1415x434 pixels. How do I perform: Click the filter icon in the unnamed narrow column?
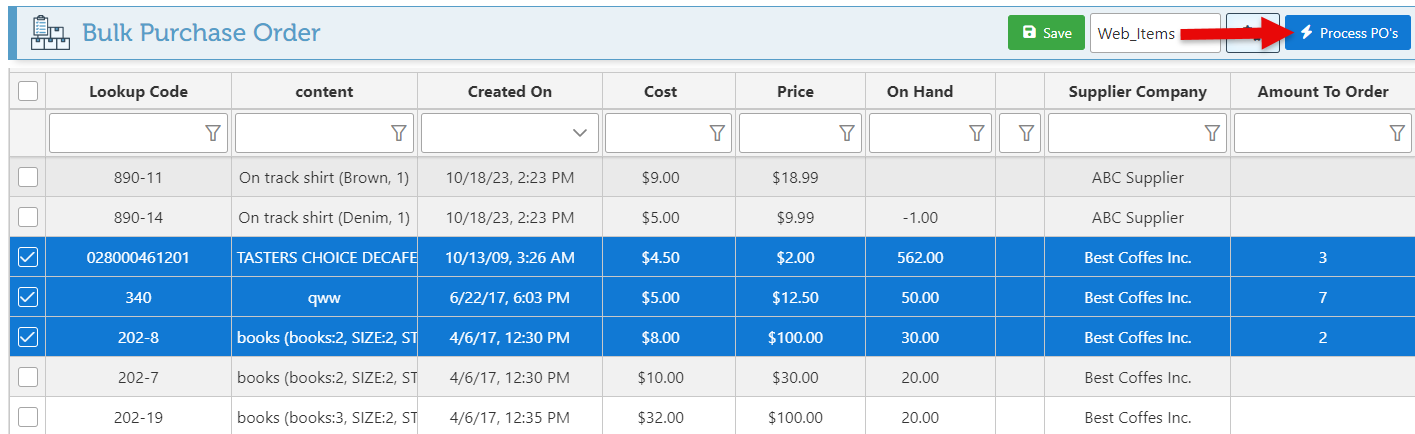click(x=1025, y=133)
